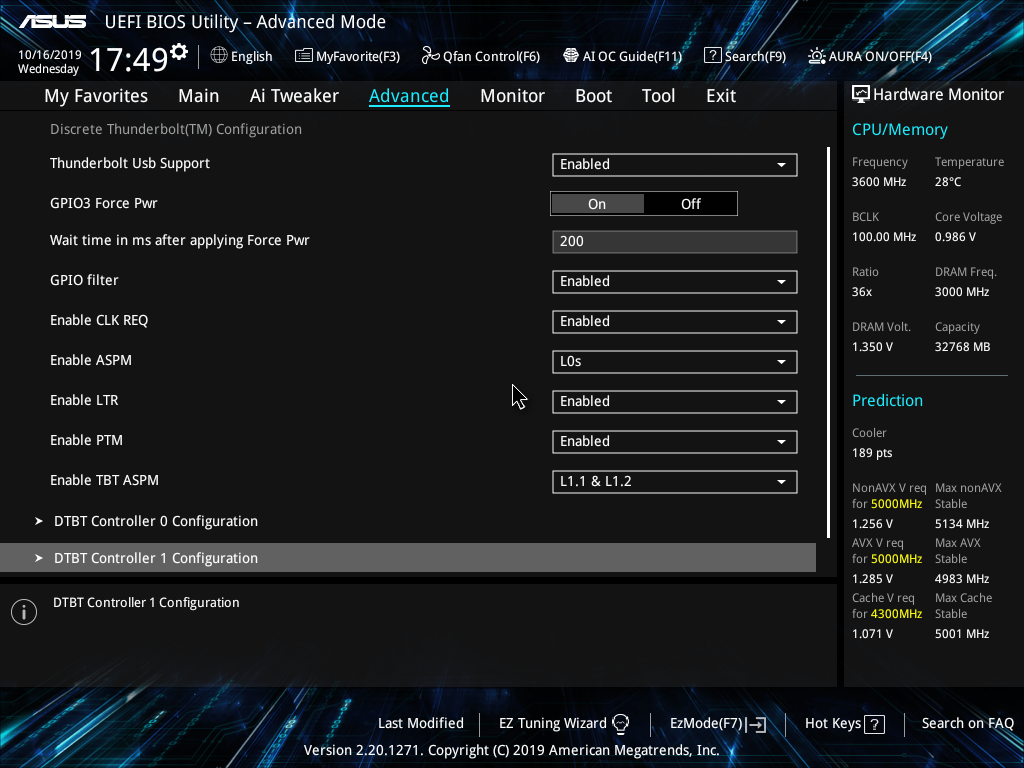The image size is (1024, 768).
Task: Open the Boot tab
Action: coord(593,96)
